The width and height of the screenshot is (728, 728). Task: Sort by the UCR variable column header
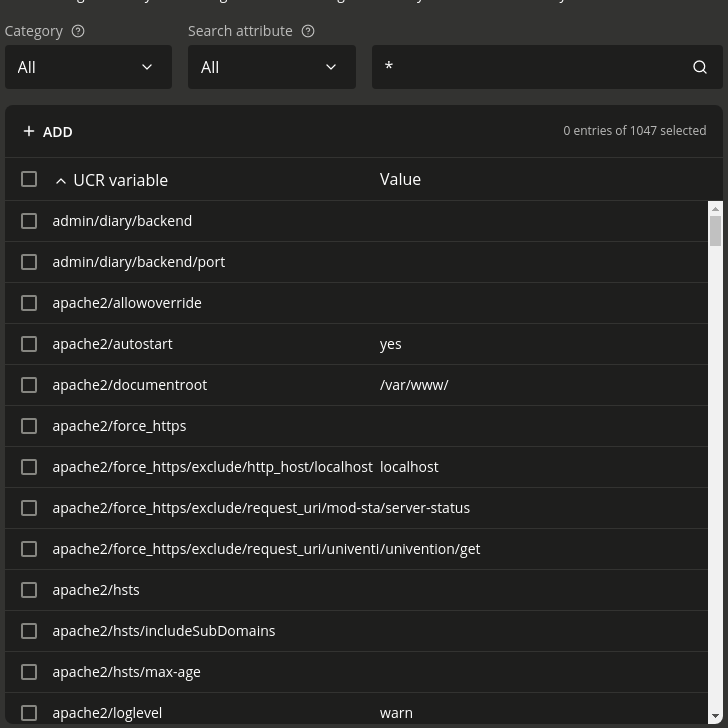click(x=120, y=180)
